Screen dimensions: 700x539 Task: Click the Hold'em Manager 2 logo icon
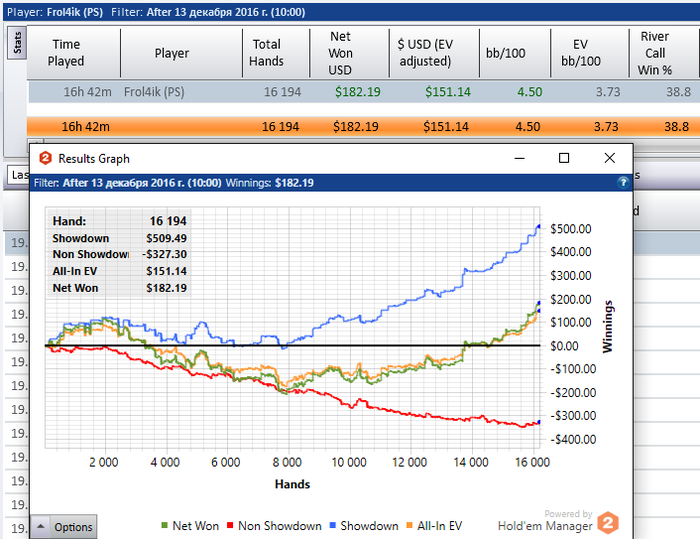pos(608,522)
